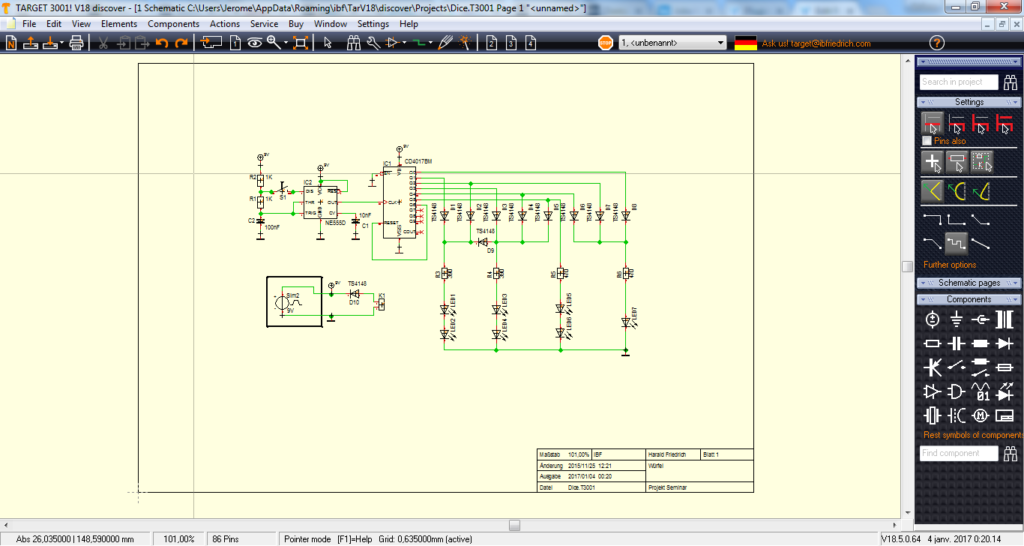The width and height of the screenshot is (1024, 546).
Task: Go to schematic page 2 icon
Action: point(491,43)
